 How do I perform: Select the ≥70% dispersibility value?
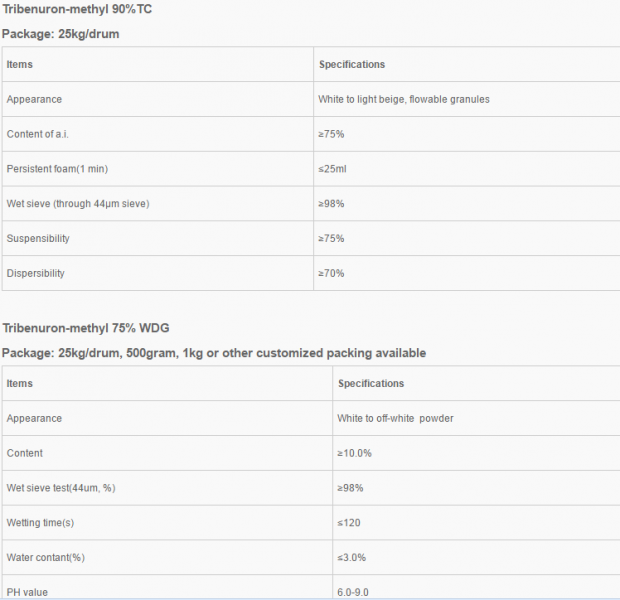point(331,273)
